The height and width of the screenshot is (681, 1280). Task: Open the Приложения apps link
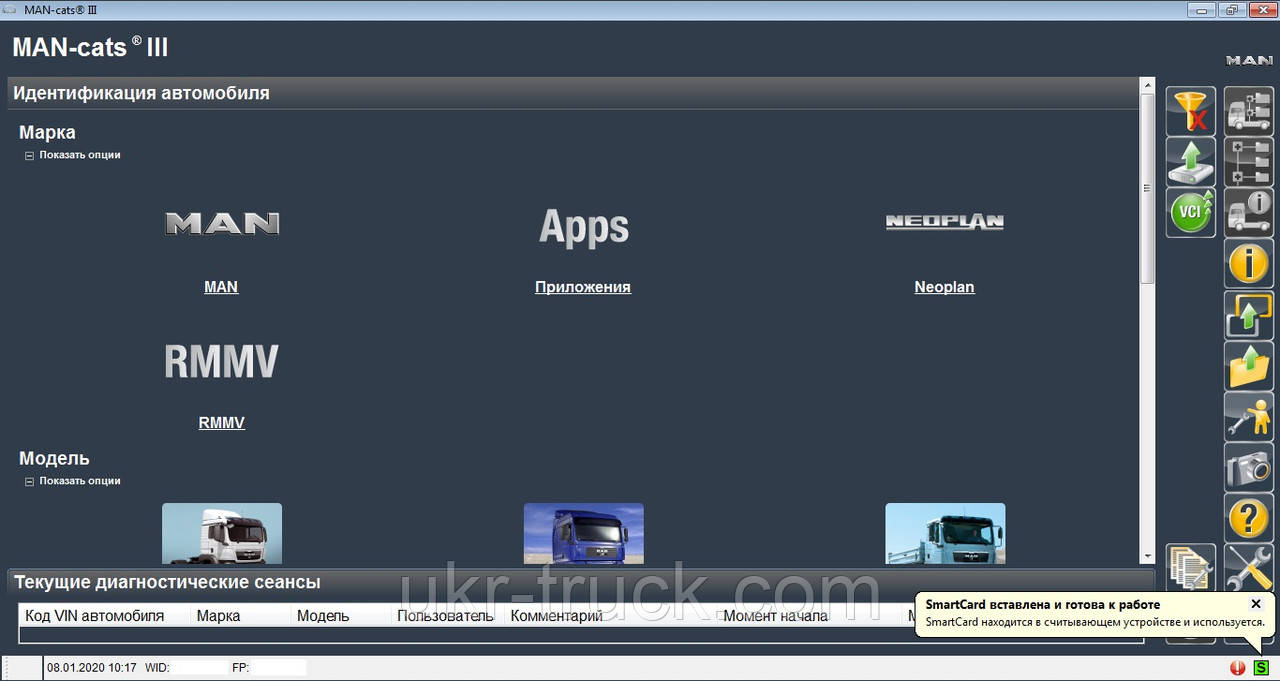[x=582, y=287]
